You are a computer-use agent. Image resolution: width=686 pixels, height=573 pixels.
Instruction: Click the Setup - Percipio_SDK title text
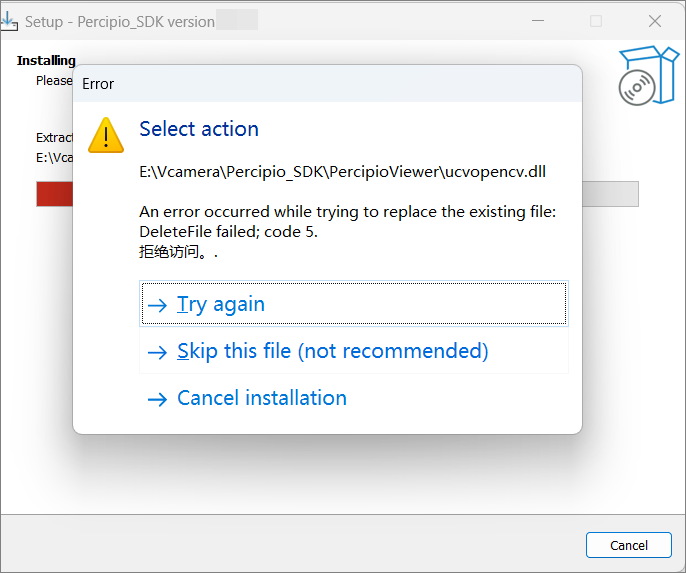[x=120, y=21]
